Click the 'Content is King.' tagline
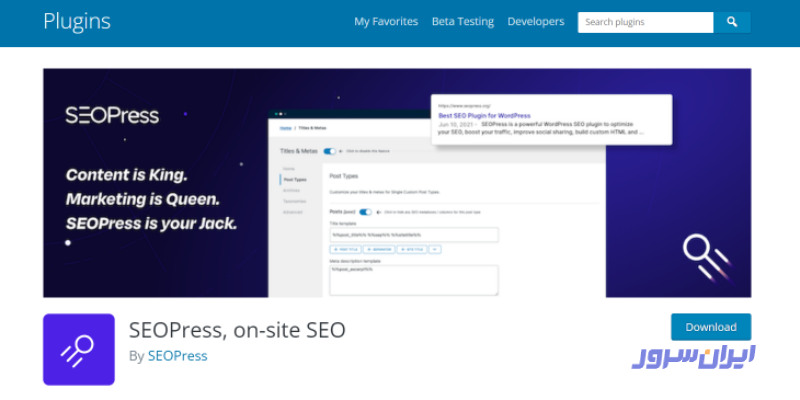Viewport: 800px width, 400px height. (x=127, y=176)
